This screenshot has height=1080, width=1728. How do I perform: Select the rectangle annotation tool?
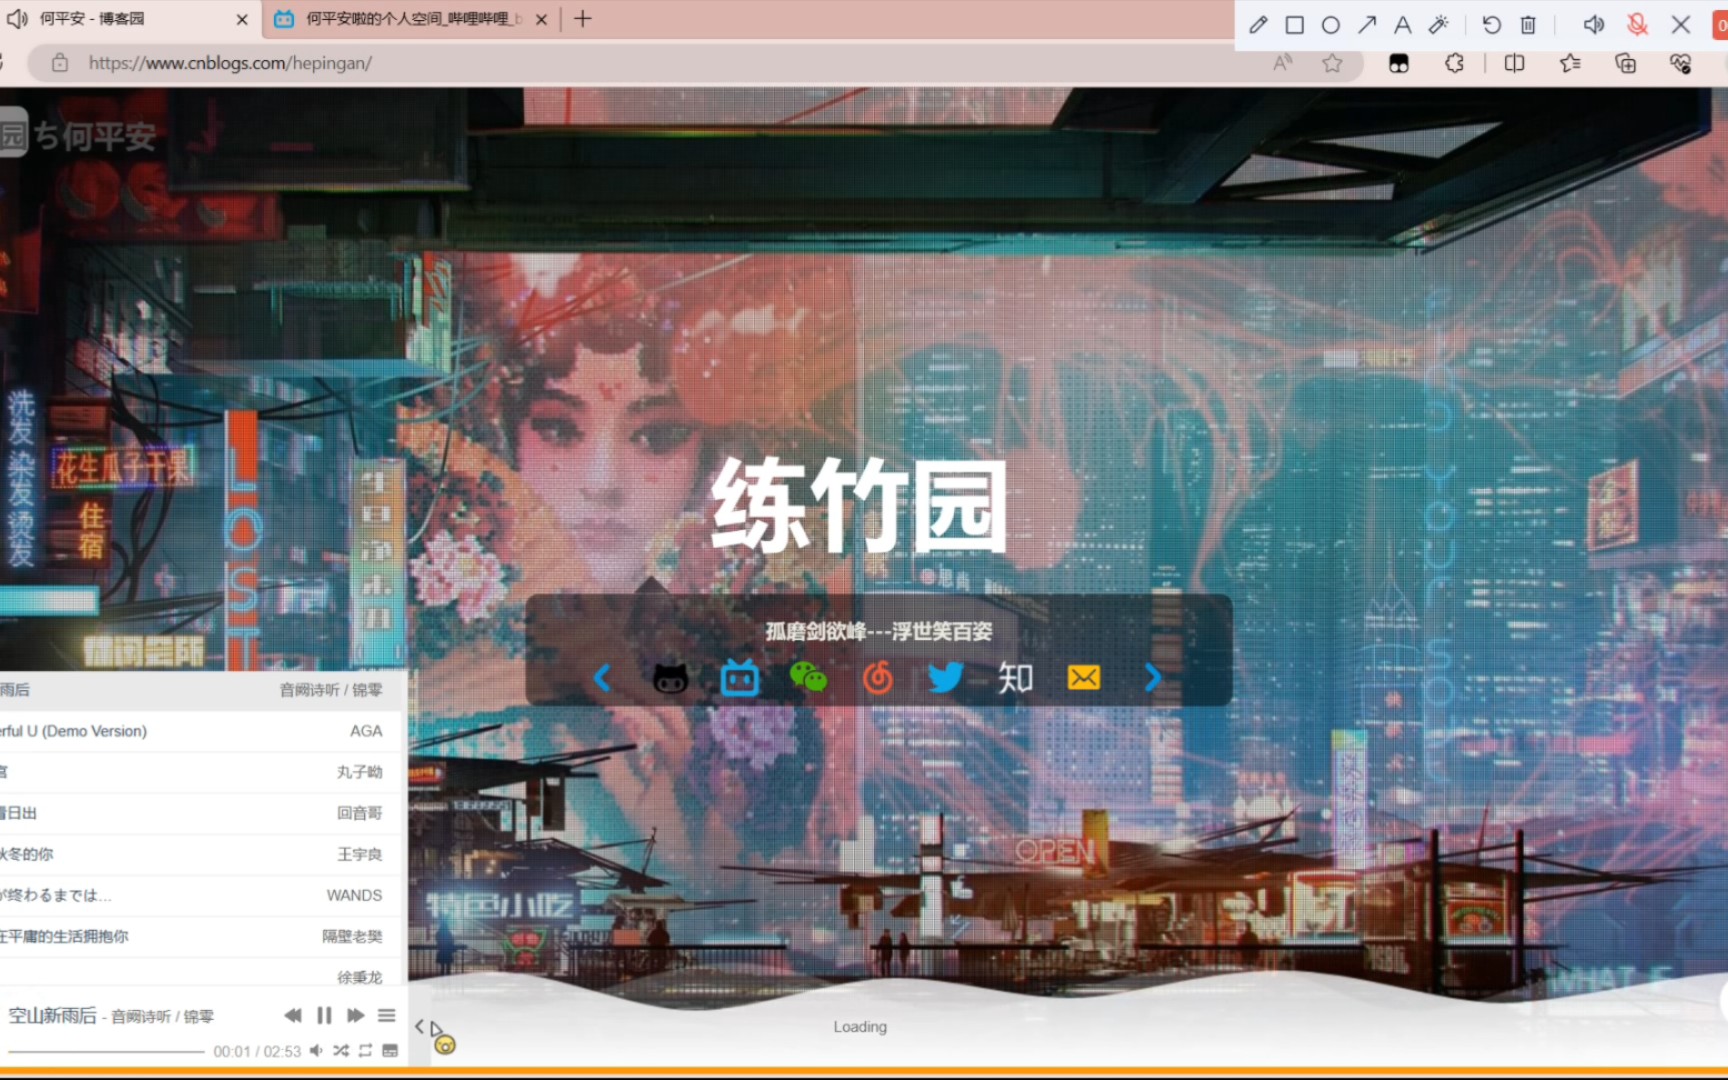1294,25
